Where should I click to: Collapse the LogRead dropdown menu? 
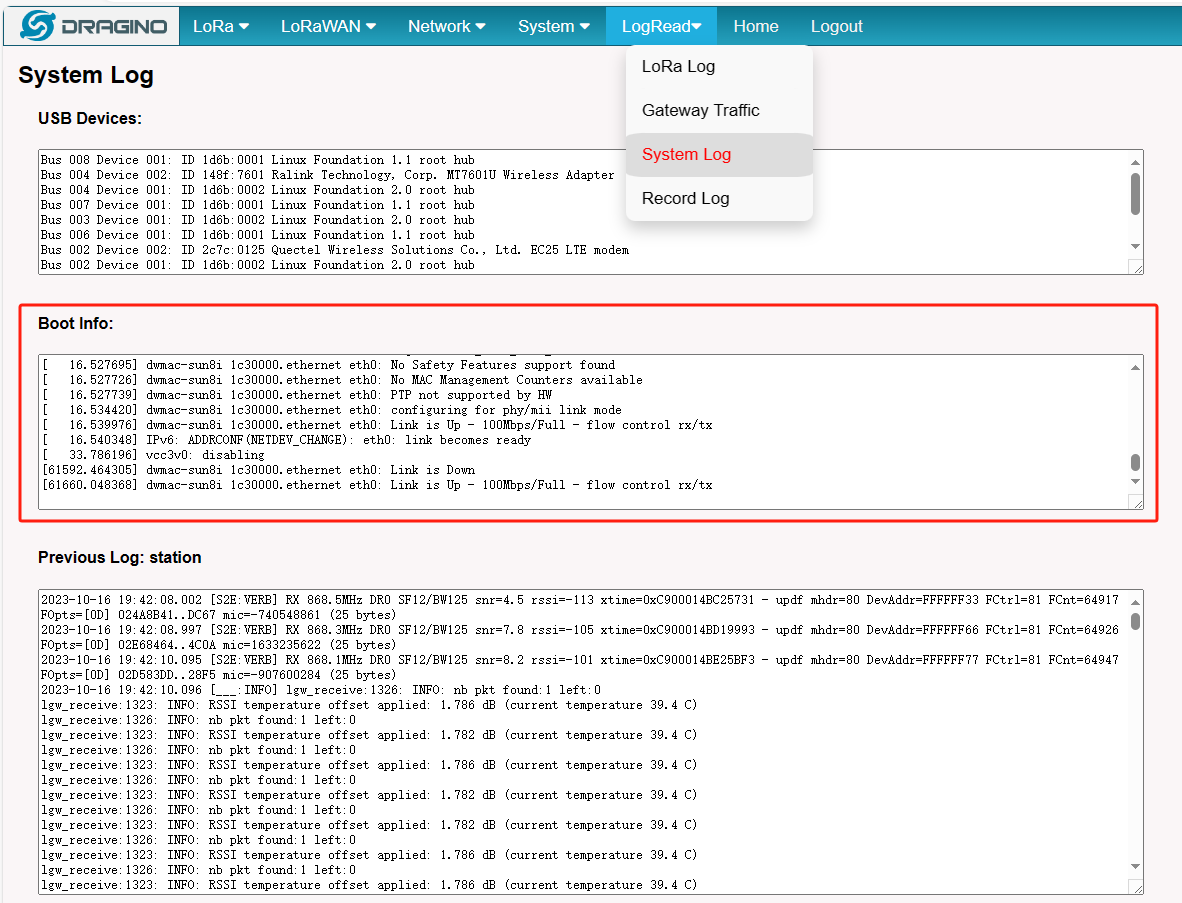click(x=661, y=26)
